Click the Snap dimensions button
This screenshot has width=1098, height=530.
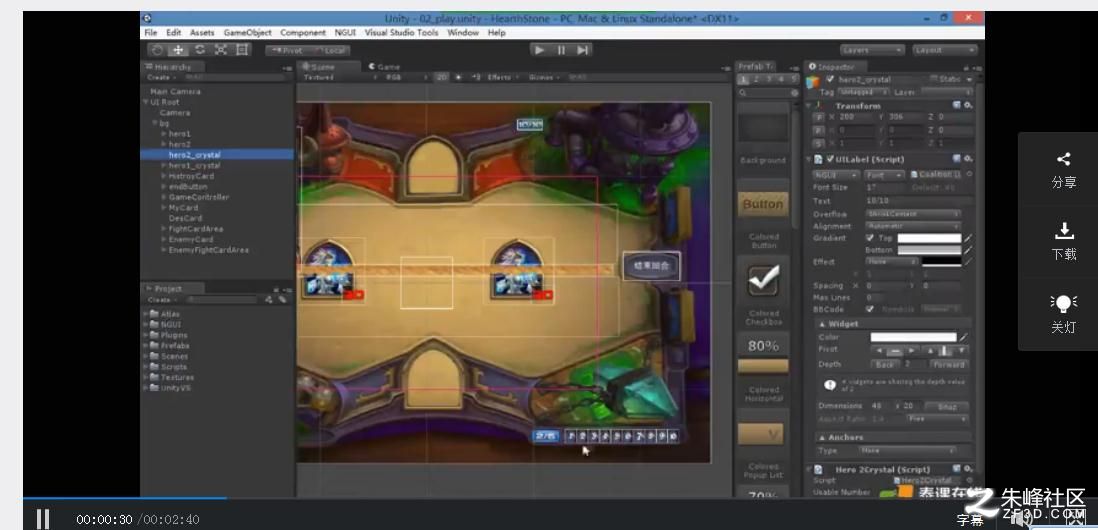(947, 406)
